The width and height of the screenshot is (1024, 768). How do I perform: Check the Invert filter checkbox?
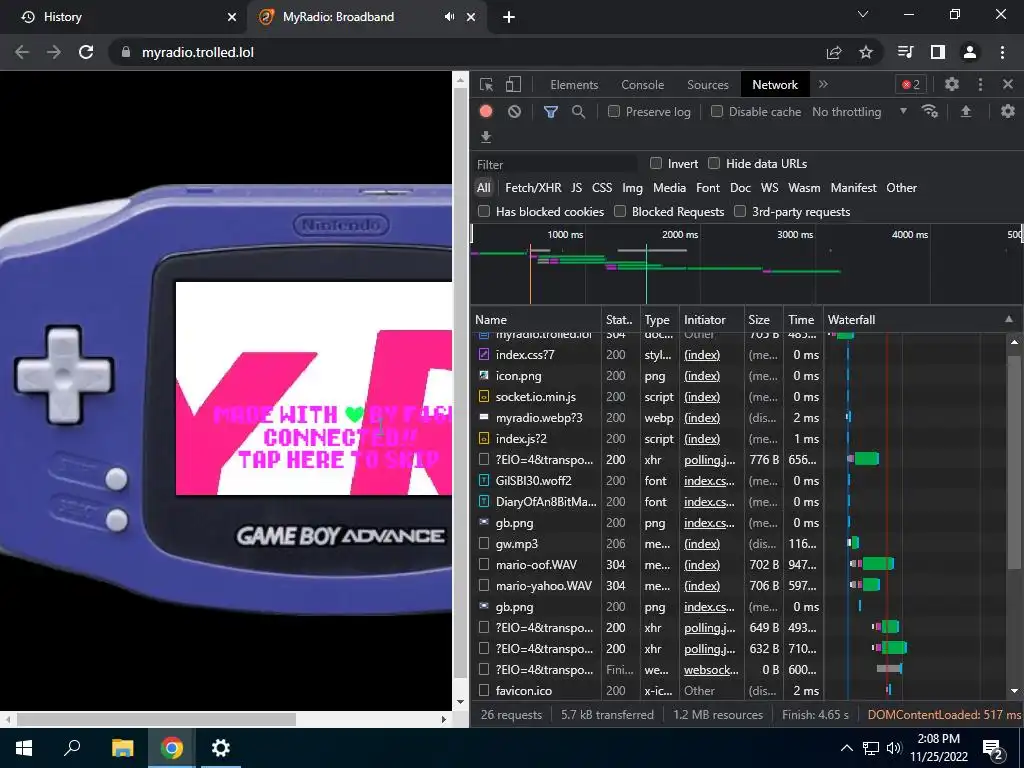(x=656, y=163)
